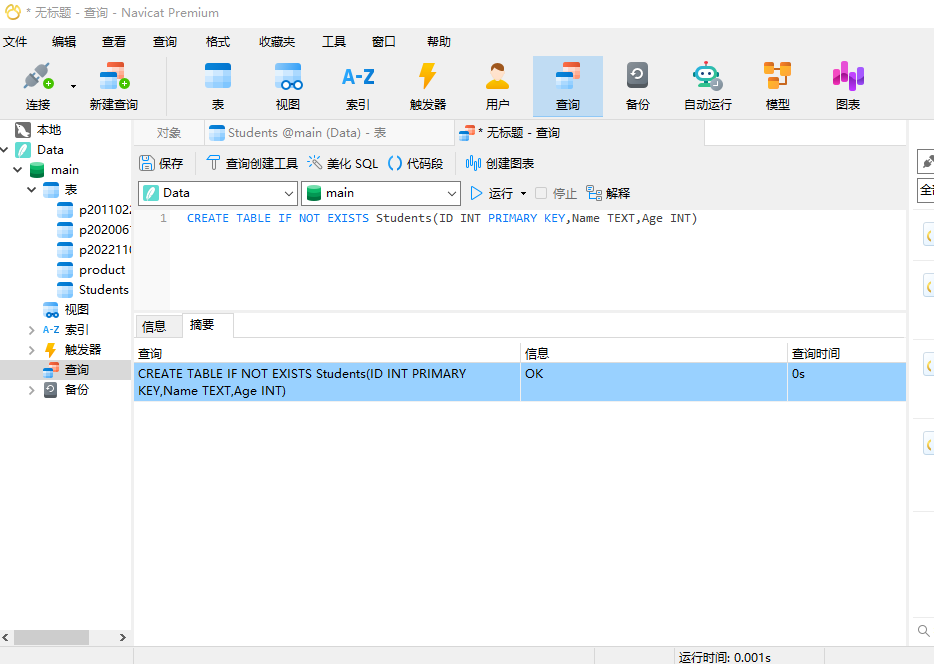Screen dimensions: 934x664
Task: Open the Index (索引) A-Z icon
Action: click(358, 86)
